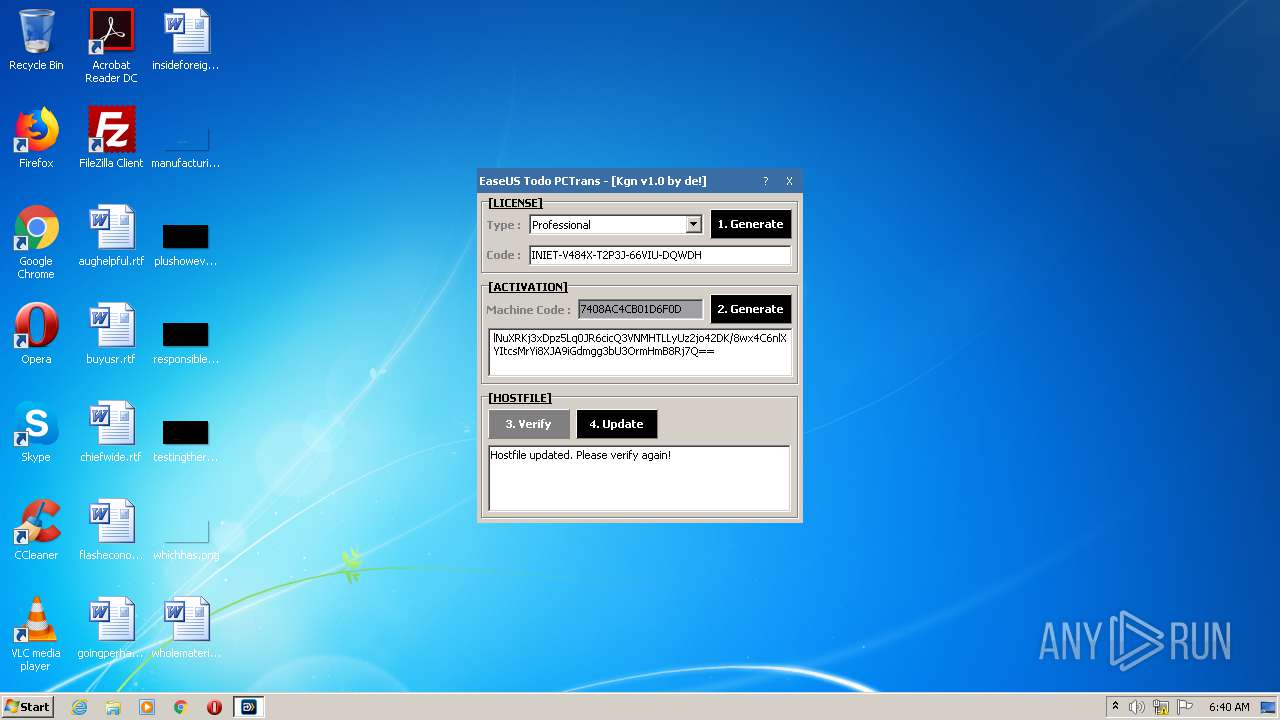This screenshot has height=720, width=1280.
Task: Open Chrome from the taskbar
Action: [181, 707]
